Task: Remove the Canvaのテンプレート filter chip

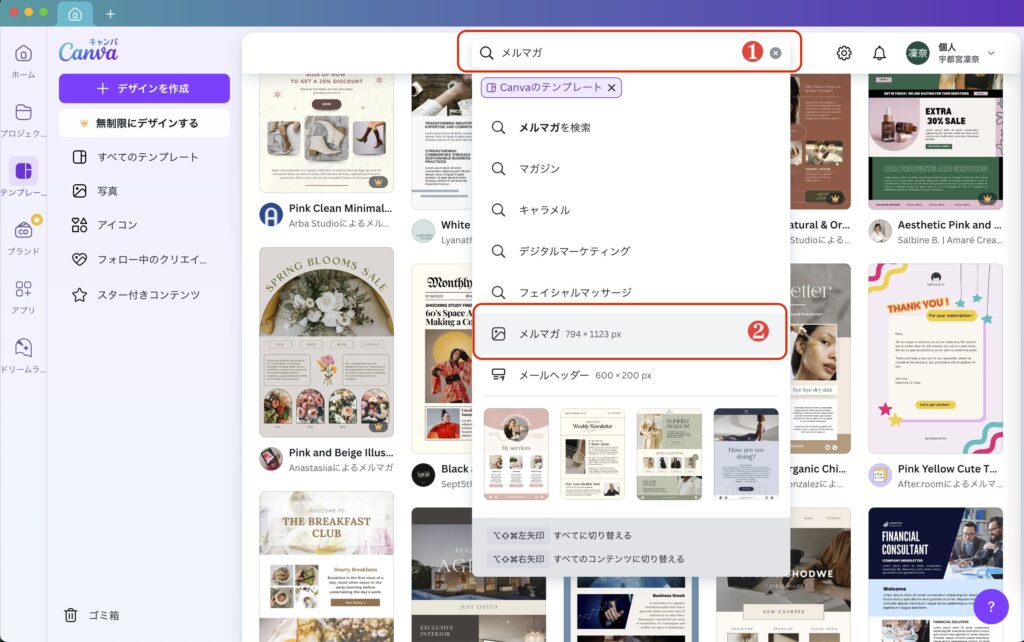Action: point(611,88)
